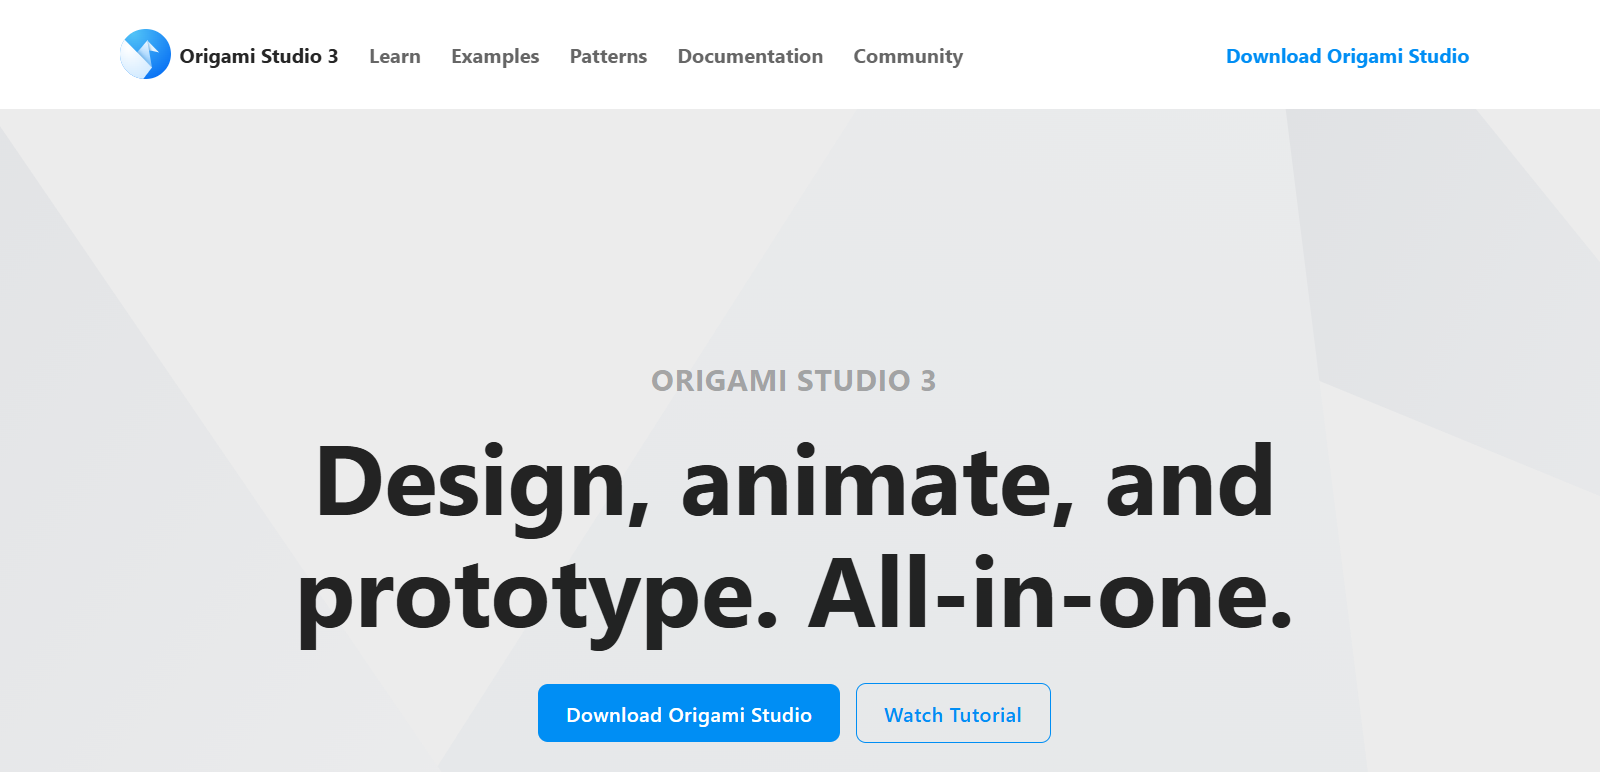Visit the Community page

tap(908, 56)
